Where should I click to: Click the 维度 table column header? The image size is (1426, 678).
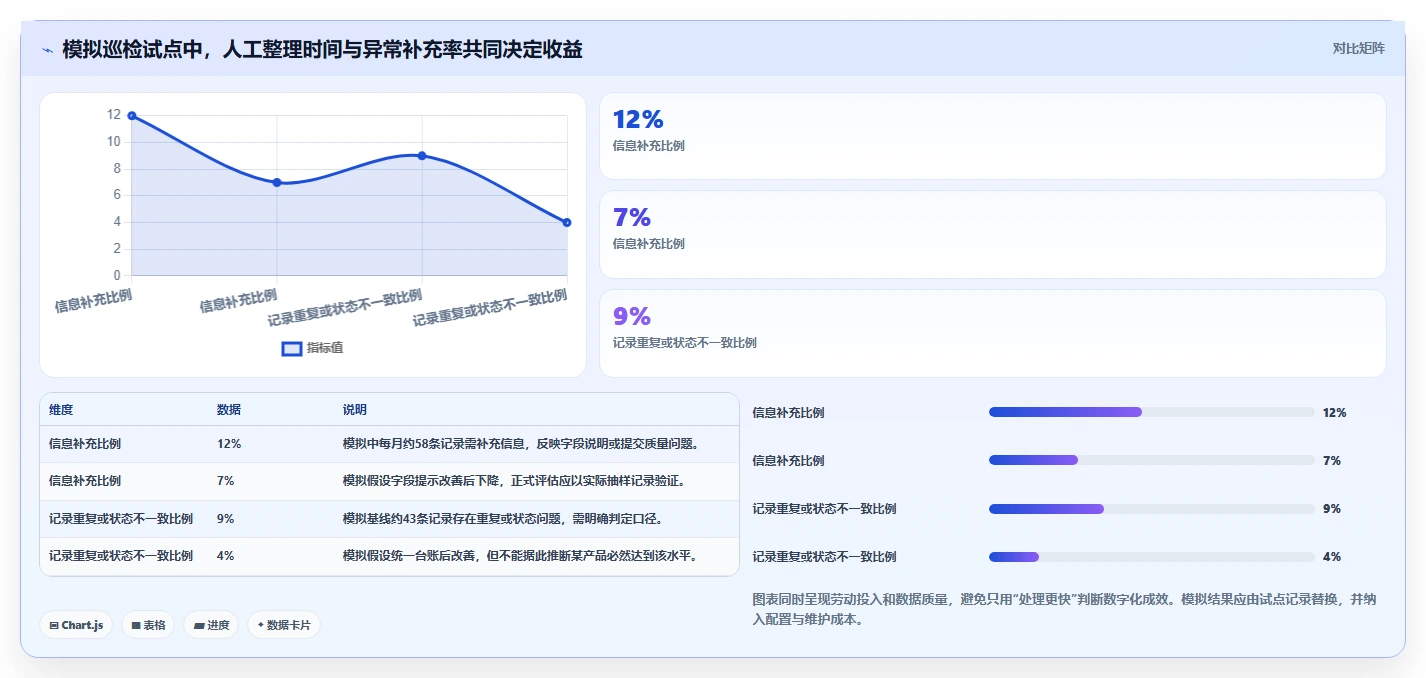(61, 410)
